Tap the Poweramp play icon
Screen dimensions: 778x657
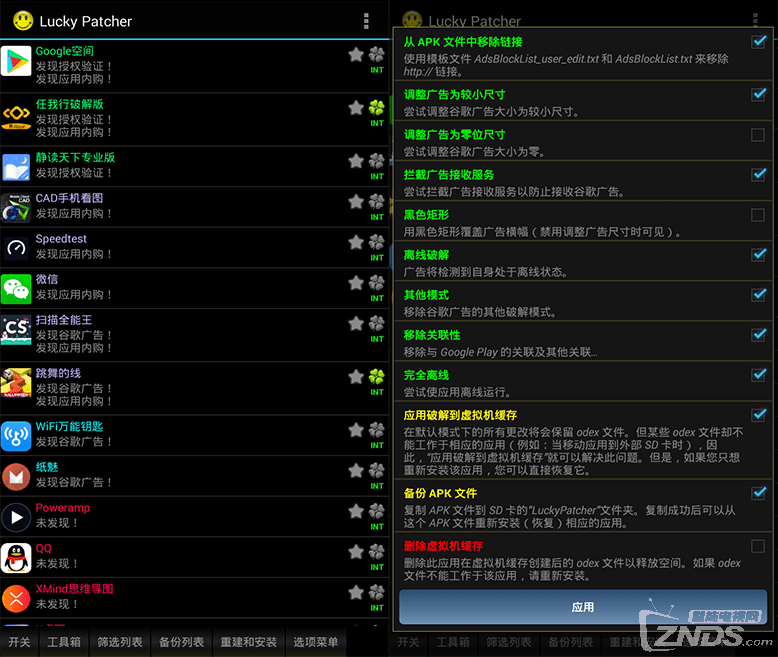tap(16, 517)
